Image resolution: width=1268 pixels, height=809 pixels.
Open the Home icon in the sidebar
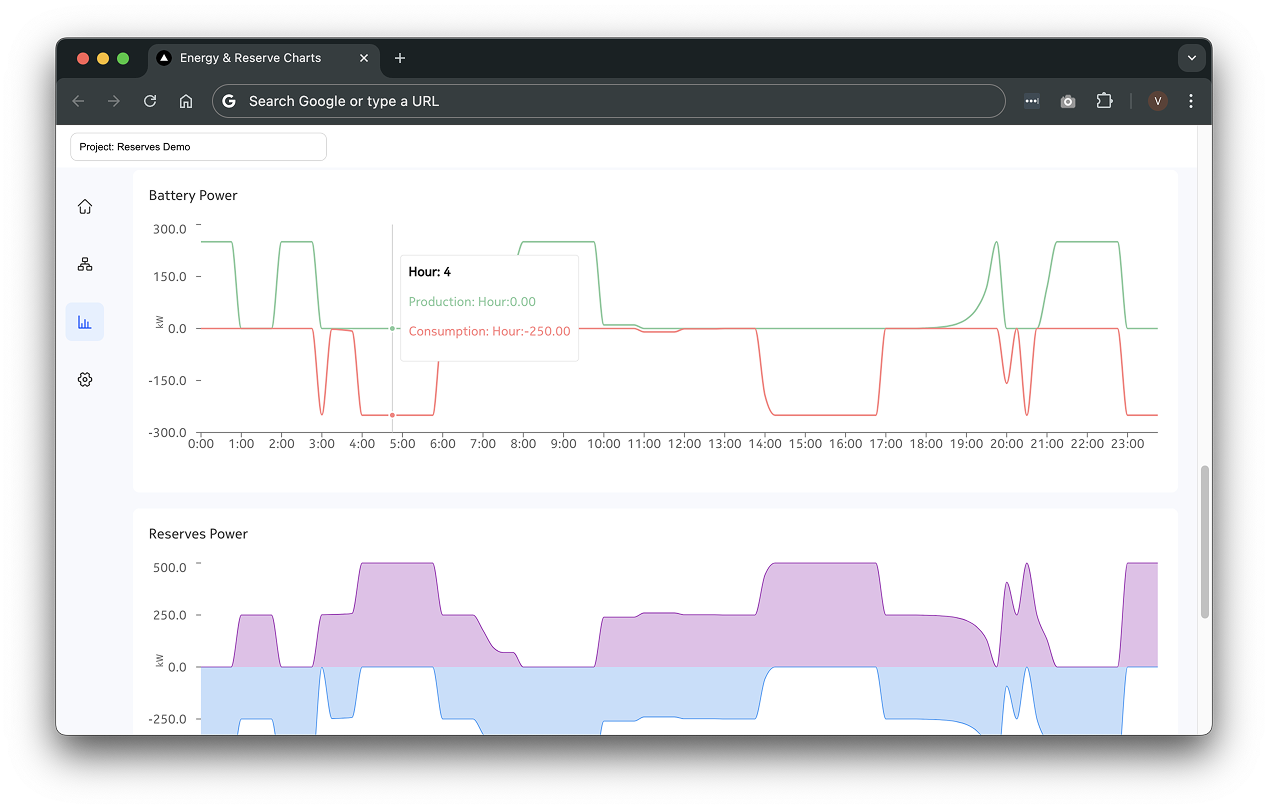(x=85, y=207)
